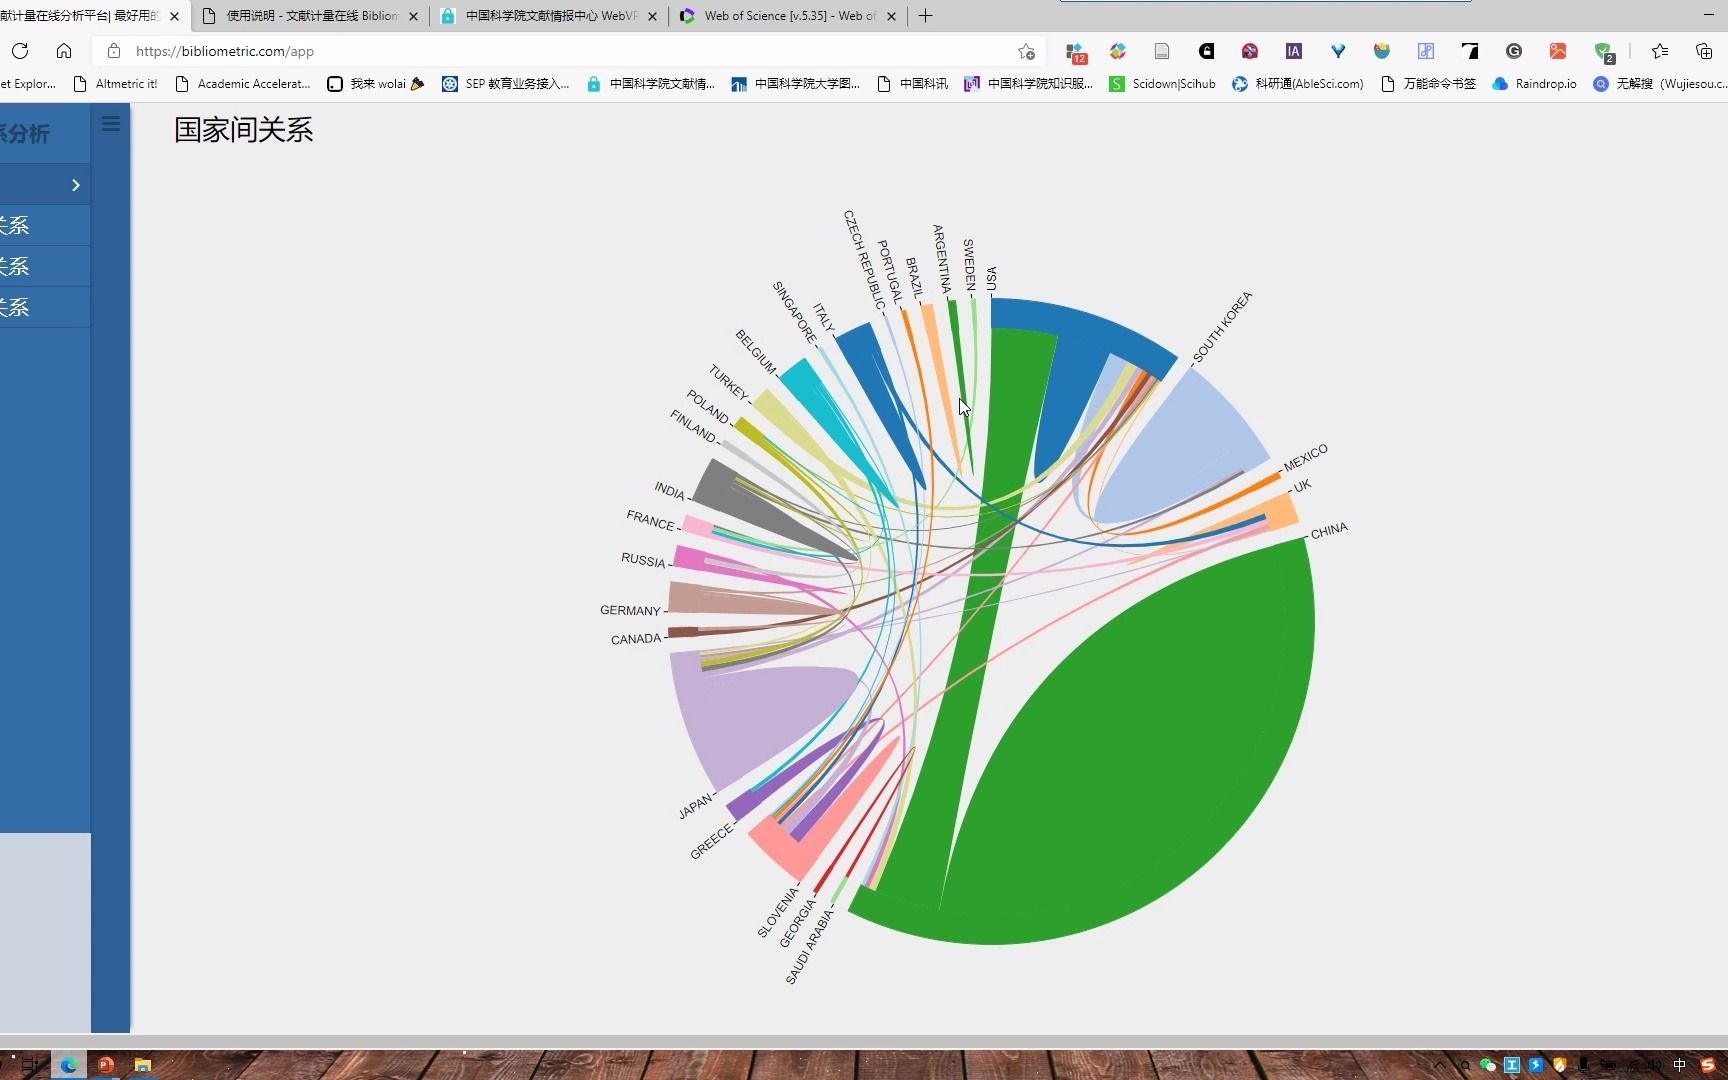
Task: Close the 使用说明 tab
Action: (413, 16)
